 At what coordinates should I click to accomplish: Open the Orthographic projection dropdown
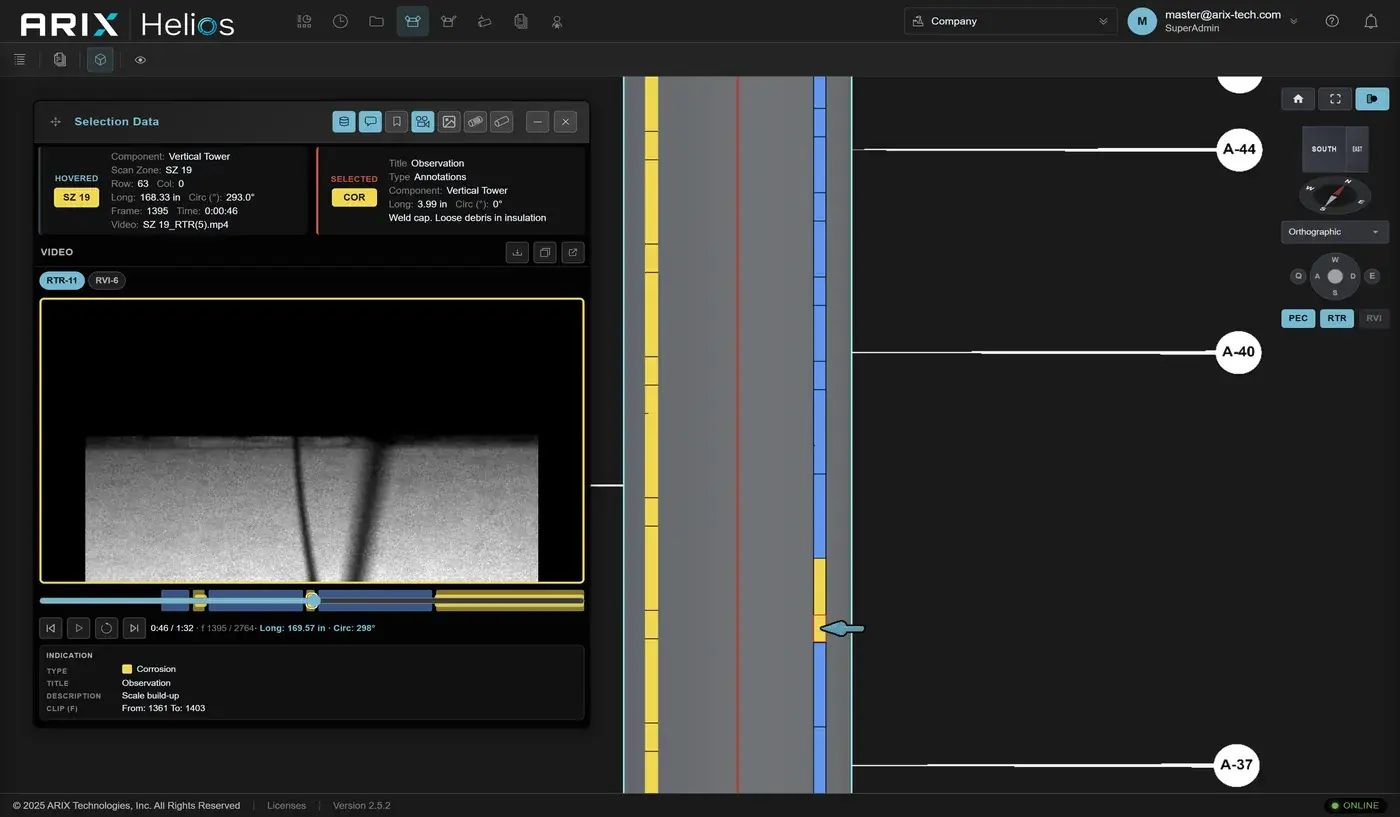pos(1335,232)
